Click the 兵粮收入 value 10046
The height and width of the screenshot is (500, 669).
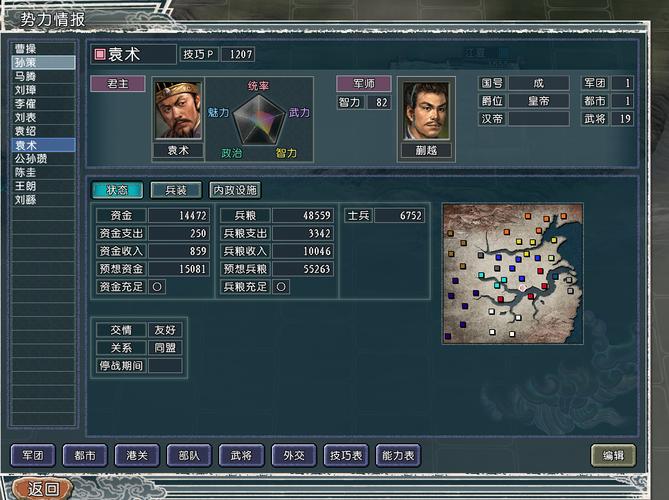click(303, 251)
